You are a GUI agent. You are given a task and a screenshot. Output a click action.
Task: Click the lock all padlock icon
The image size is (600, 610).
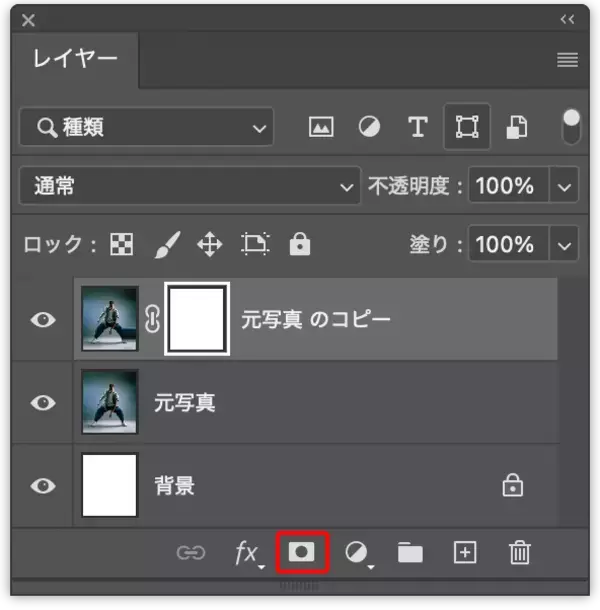click(x=300, y=244)
